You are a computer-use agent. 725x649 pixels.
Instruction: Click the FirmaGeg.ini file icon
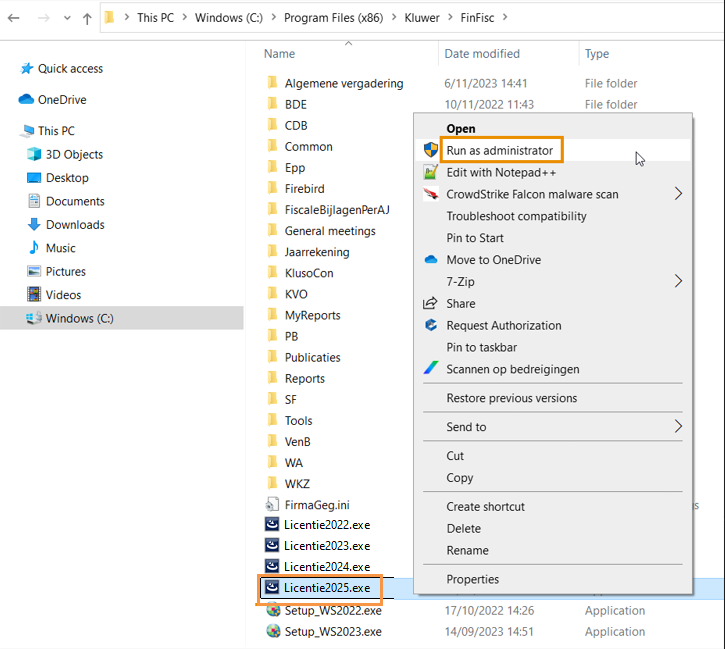click(272, 505)
